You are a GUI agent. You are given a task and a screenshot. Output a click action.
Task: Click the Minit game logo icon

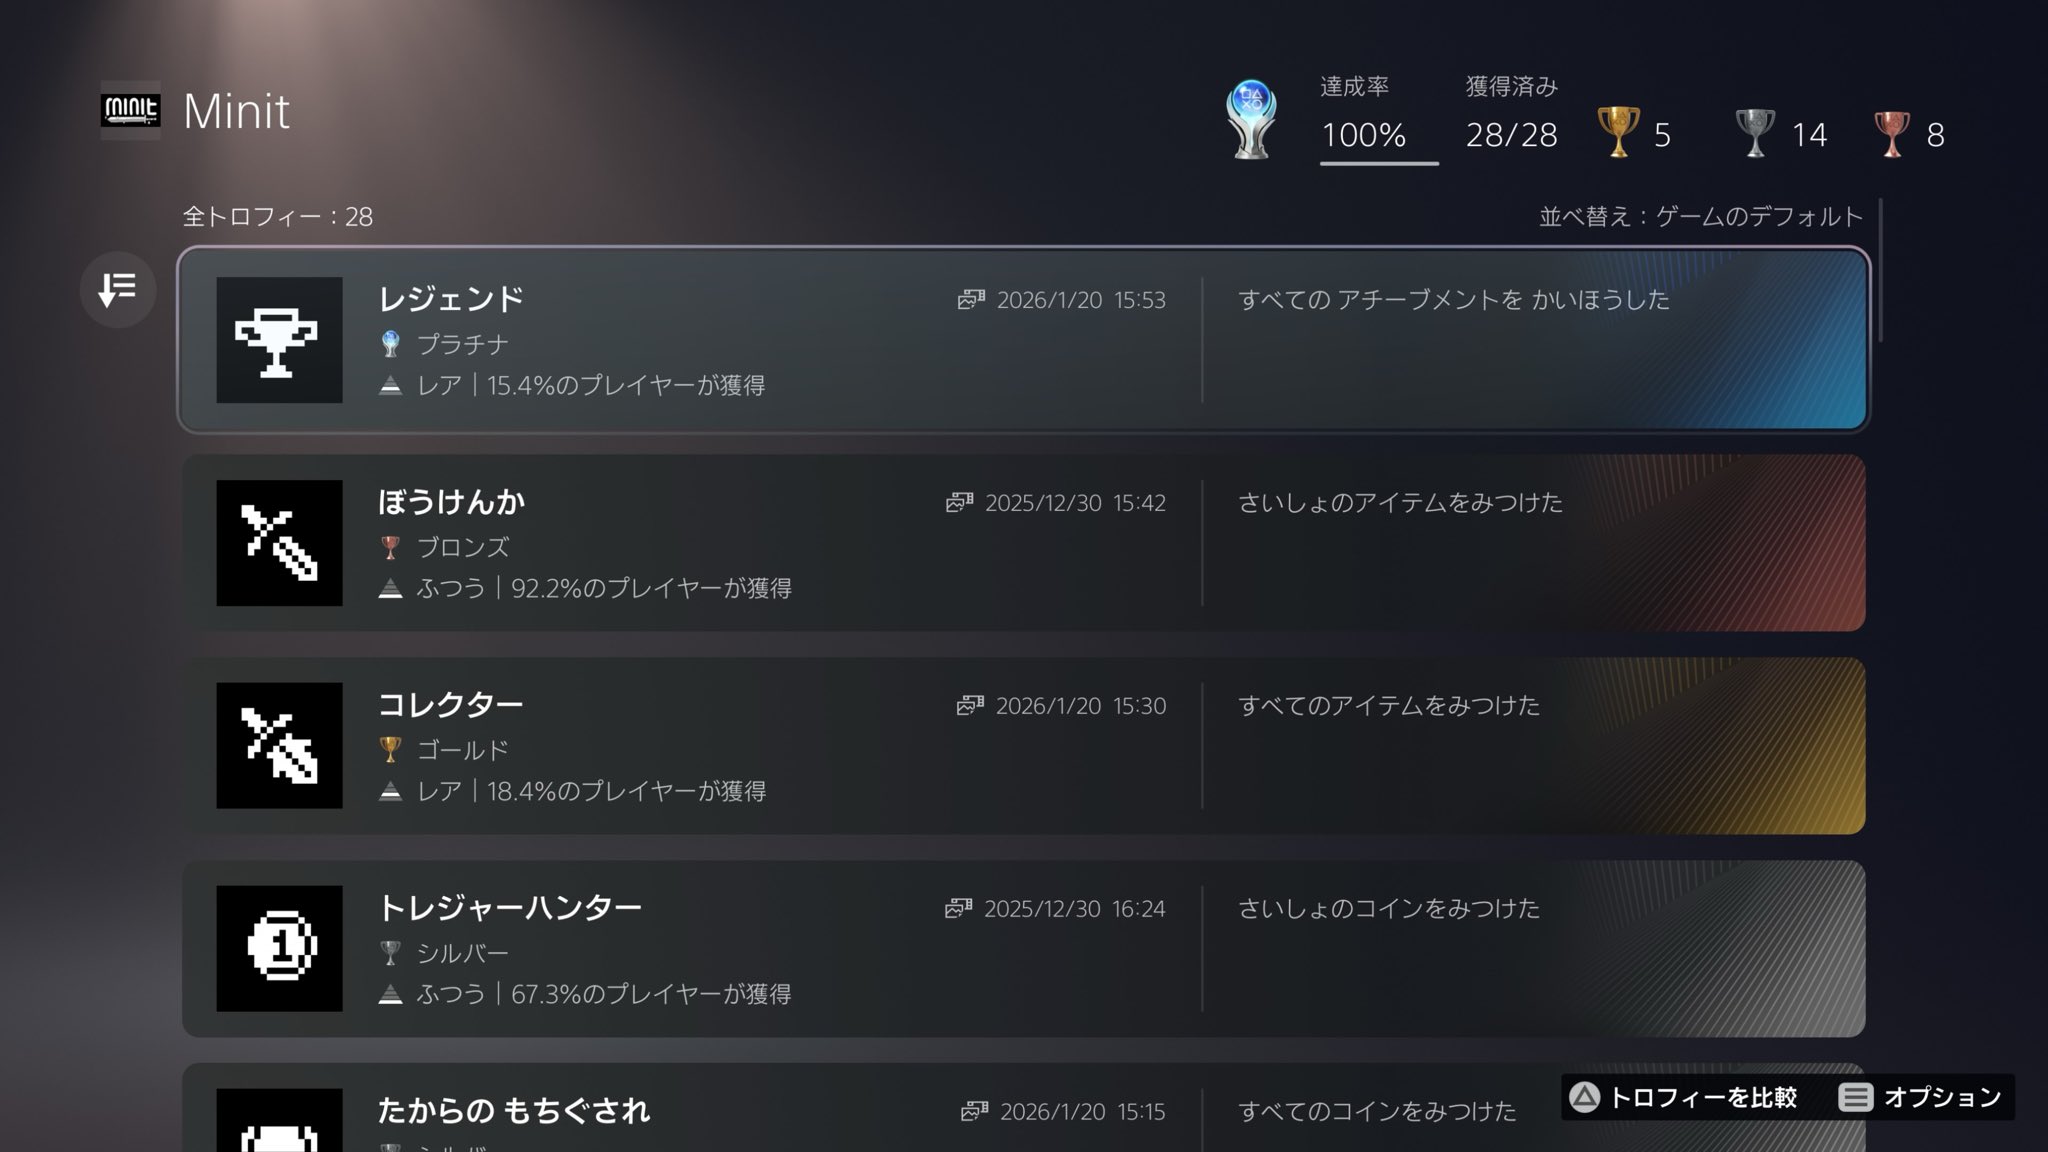(x=130, y=110)
